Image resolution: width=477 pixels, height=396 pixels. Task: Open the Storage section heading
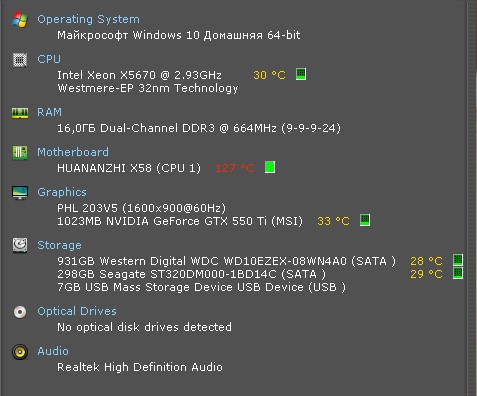59,245
